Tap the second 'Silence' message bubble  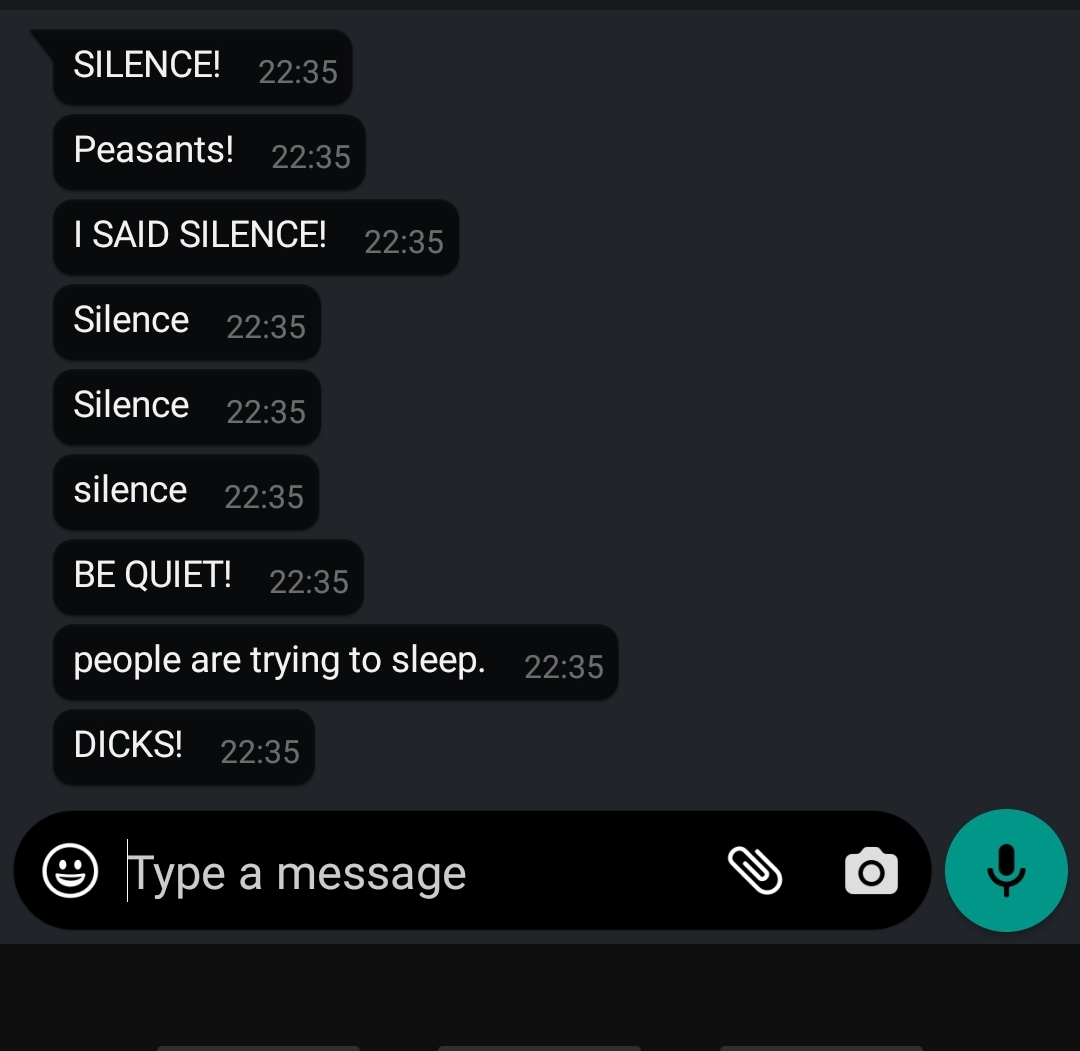click(x=187, y=407)
